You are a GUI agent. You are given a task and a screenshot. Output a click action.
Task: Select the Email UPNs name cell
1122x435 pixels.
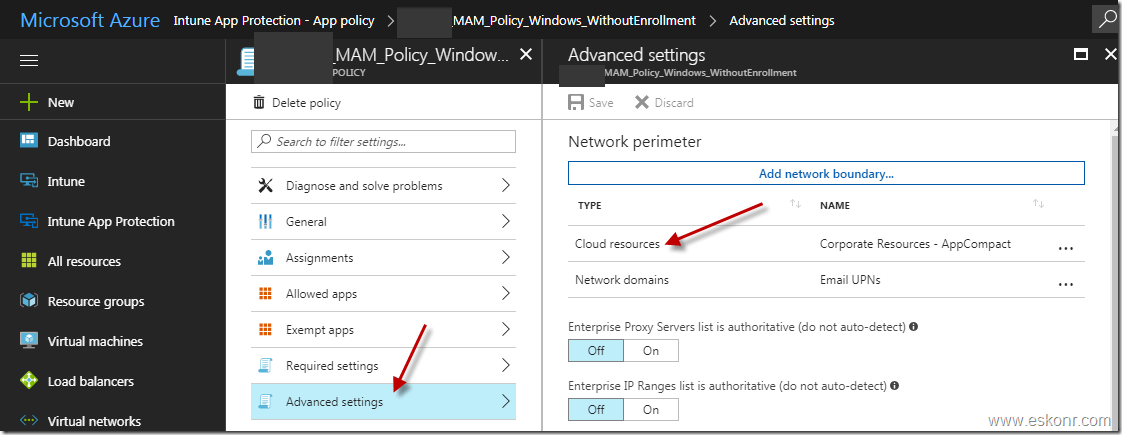tap(850, 280)
